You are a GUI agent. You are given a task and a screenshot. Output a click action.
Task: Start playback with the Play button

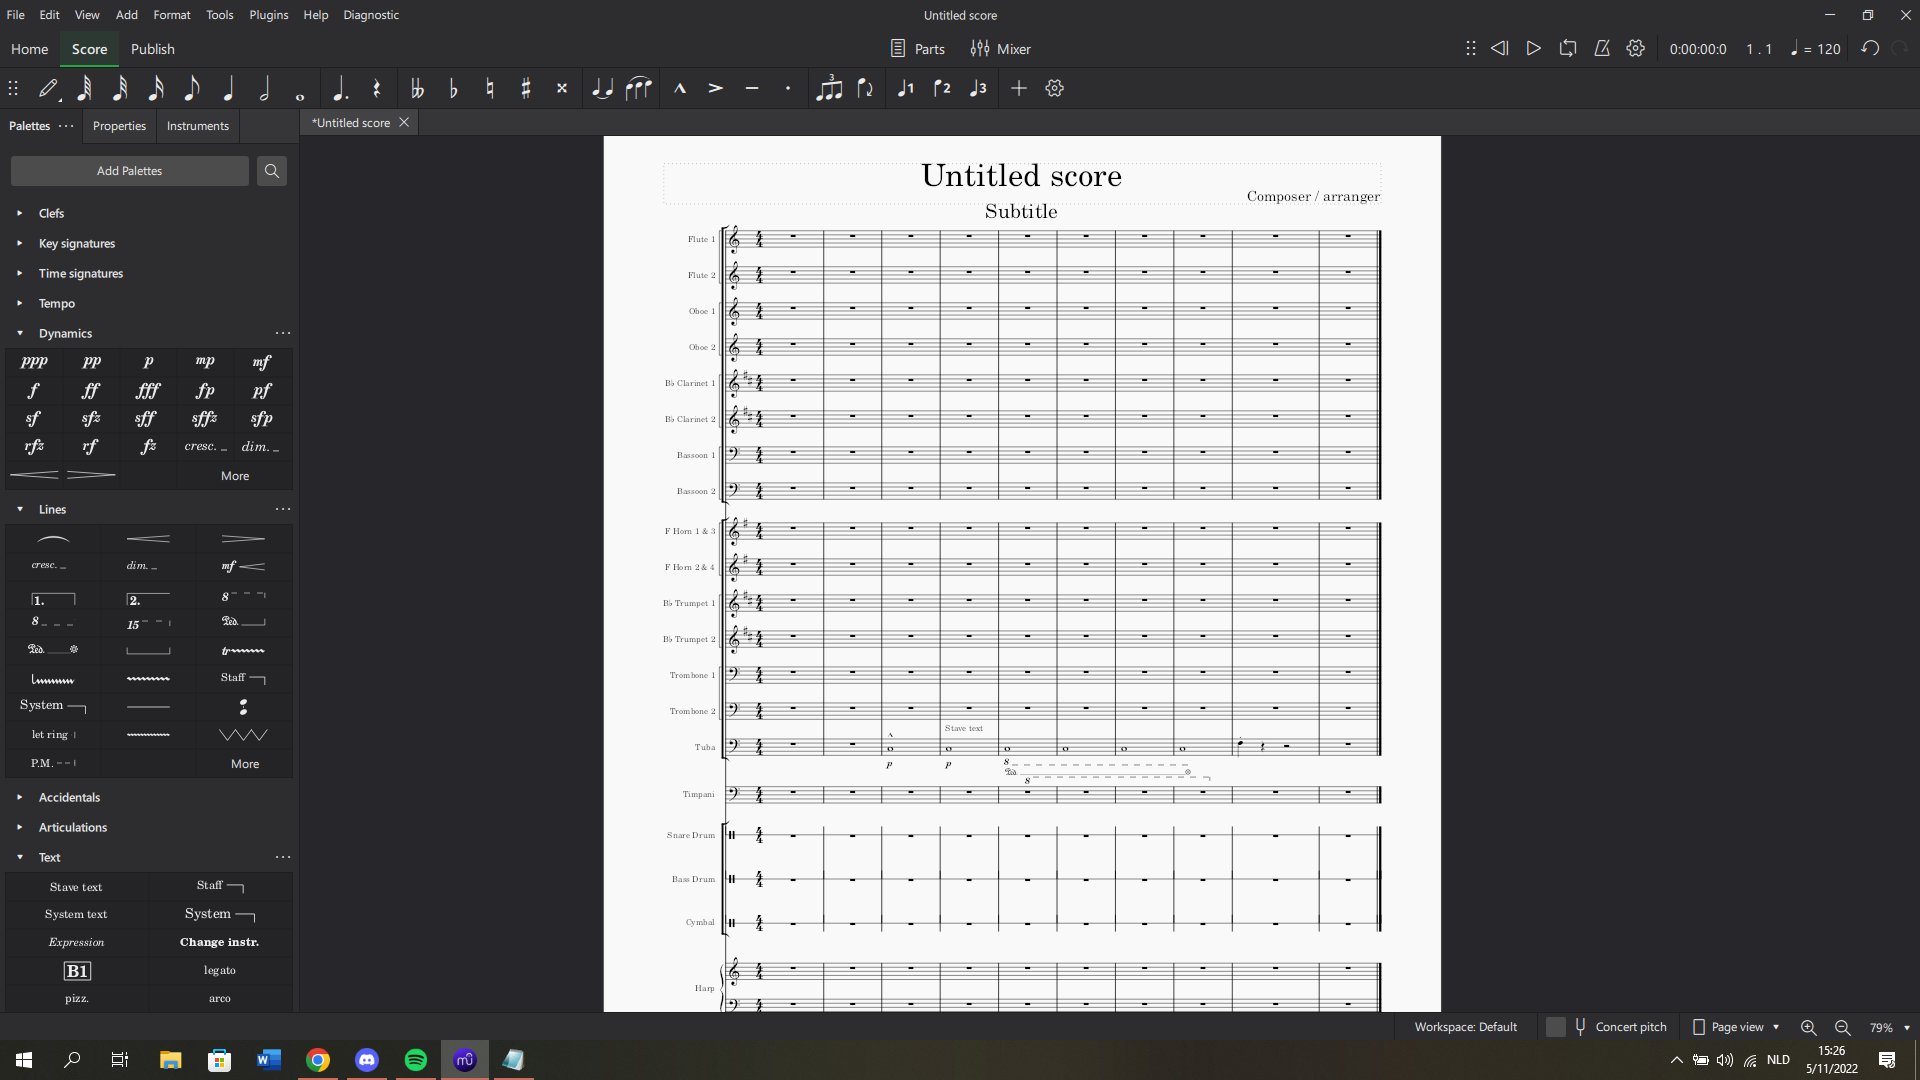[1534, 48]
